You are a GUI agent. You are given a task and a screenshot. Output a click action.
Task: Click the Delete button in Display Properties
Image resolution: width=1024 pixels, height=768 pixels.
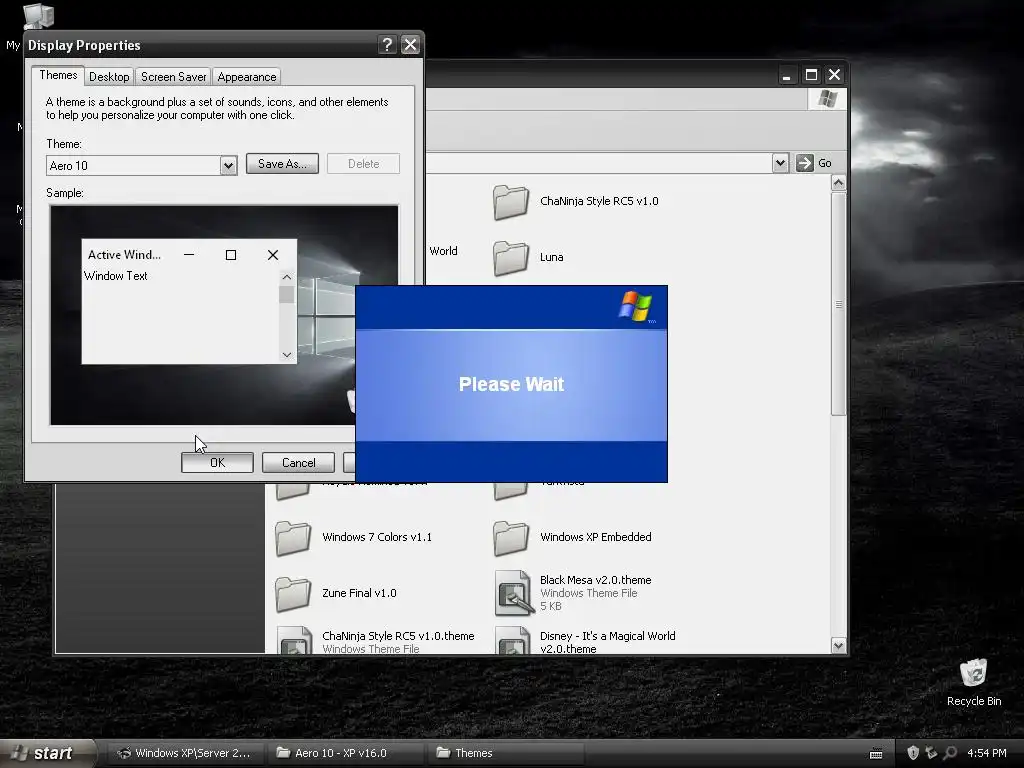[363, 164]
